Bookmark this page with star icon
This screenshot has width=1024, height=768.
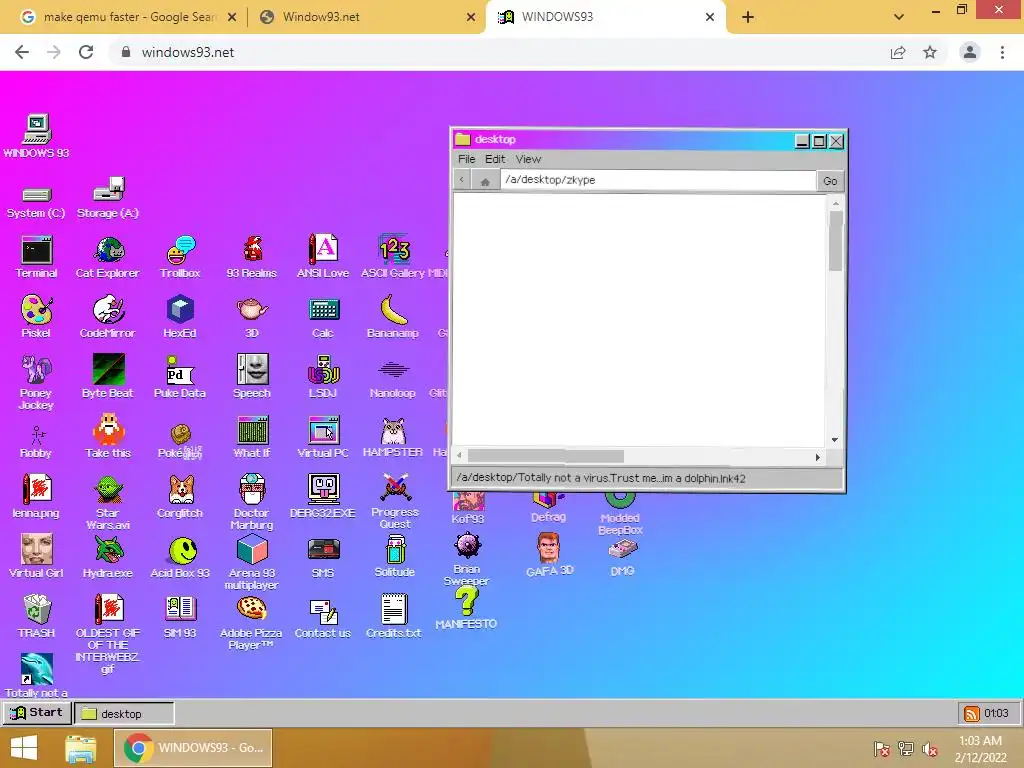coord(930,52)
